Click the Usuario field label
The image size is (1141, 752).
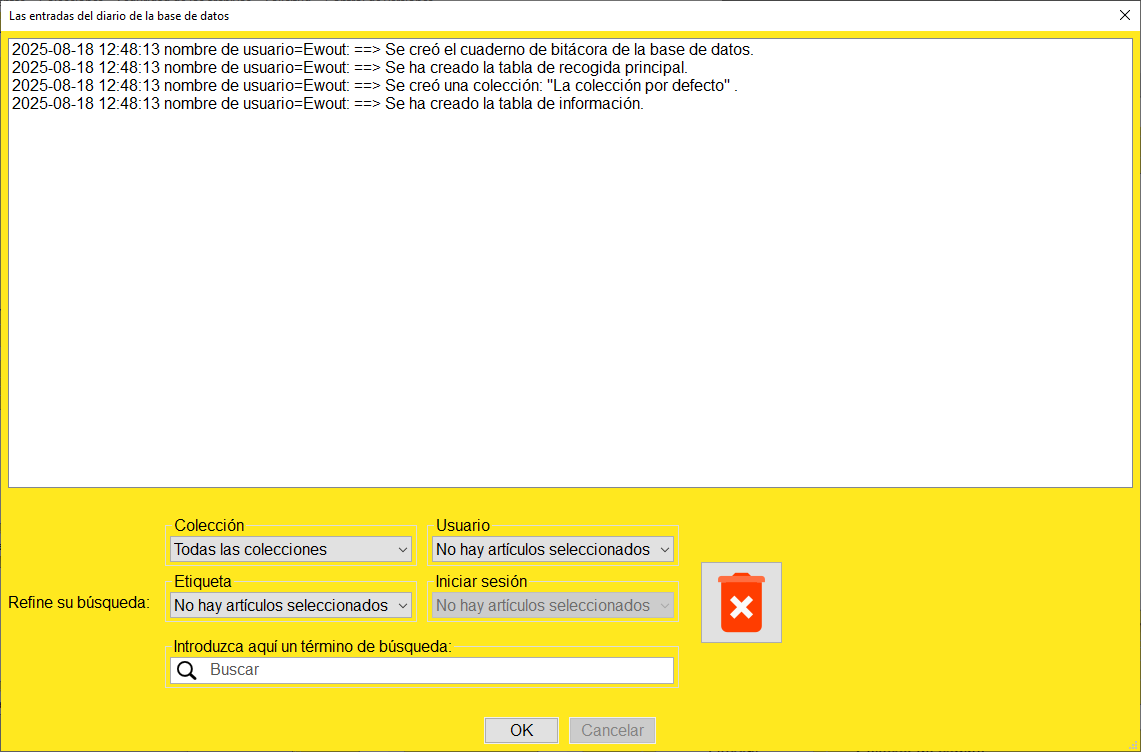point(462,526)
